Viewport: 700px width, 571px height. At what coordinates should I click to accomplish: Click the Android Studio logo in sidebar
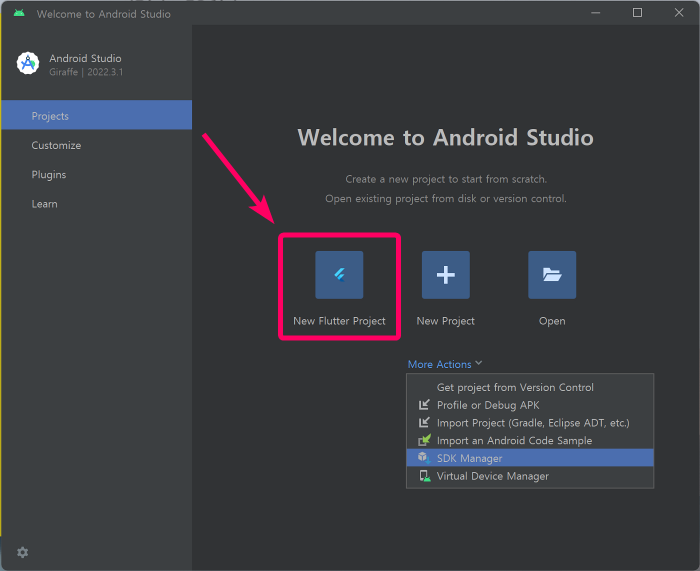28,63
